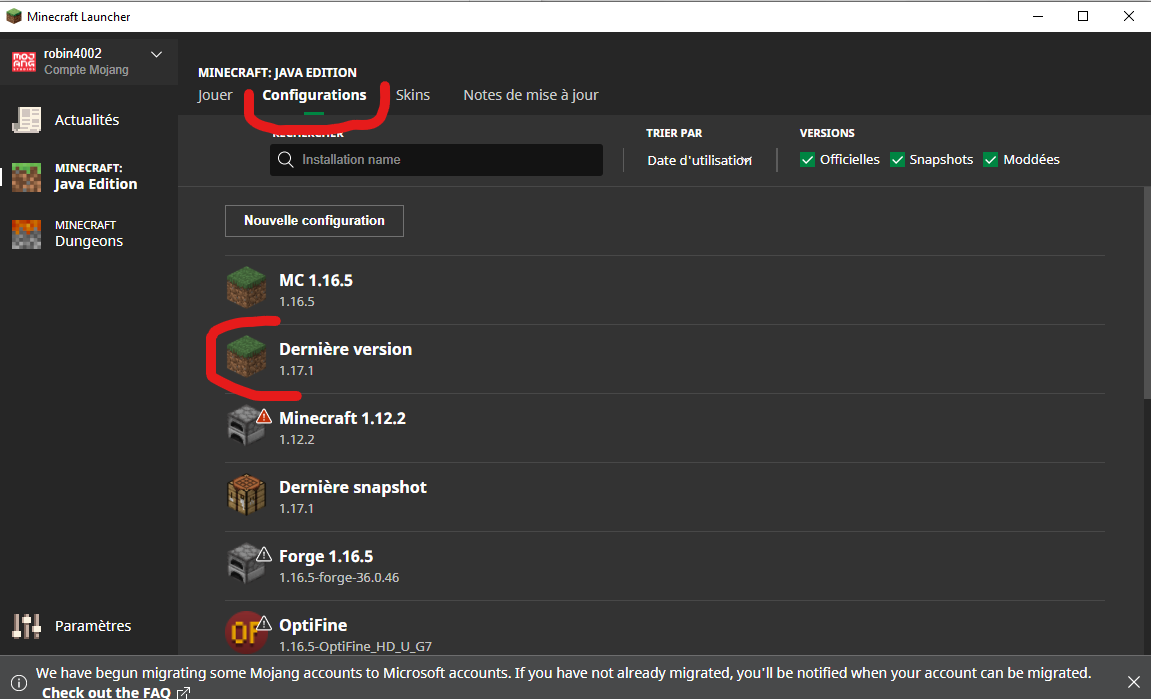Open Actualités via the newspaper icon
The height and width of the screenshot is (699, 1151).
click(26, 120)
